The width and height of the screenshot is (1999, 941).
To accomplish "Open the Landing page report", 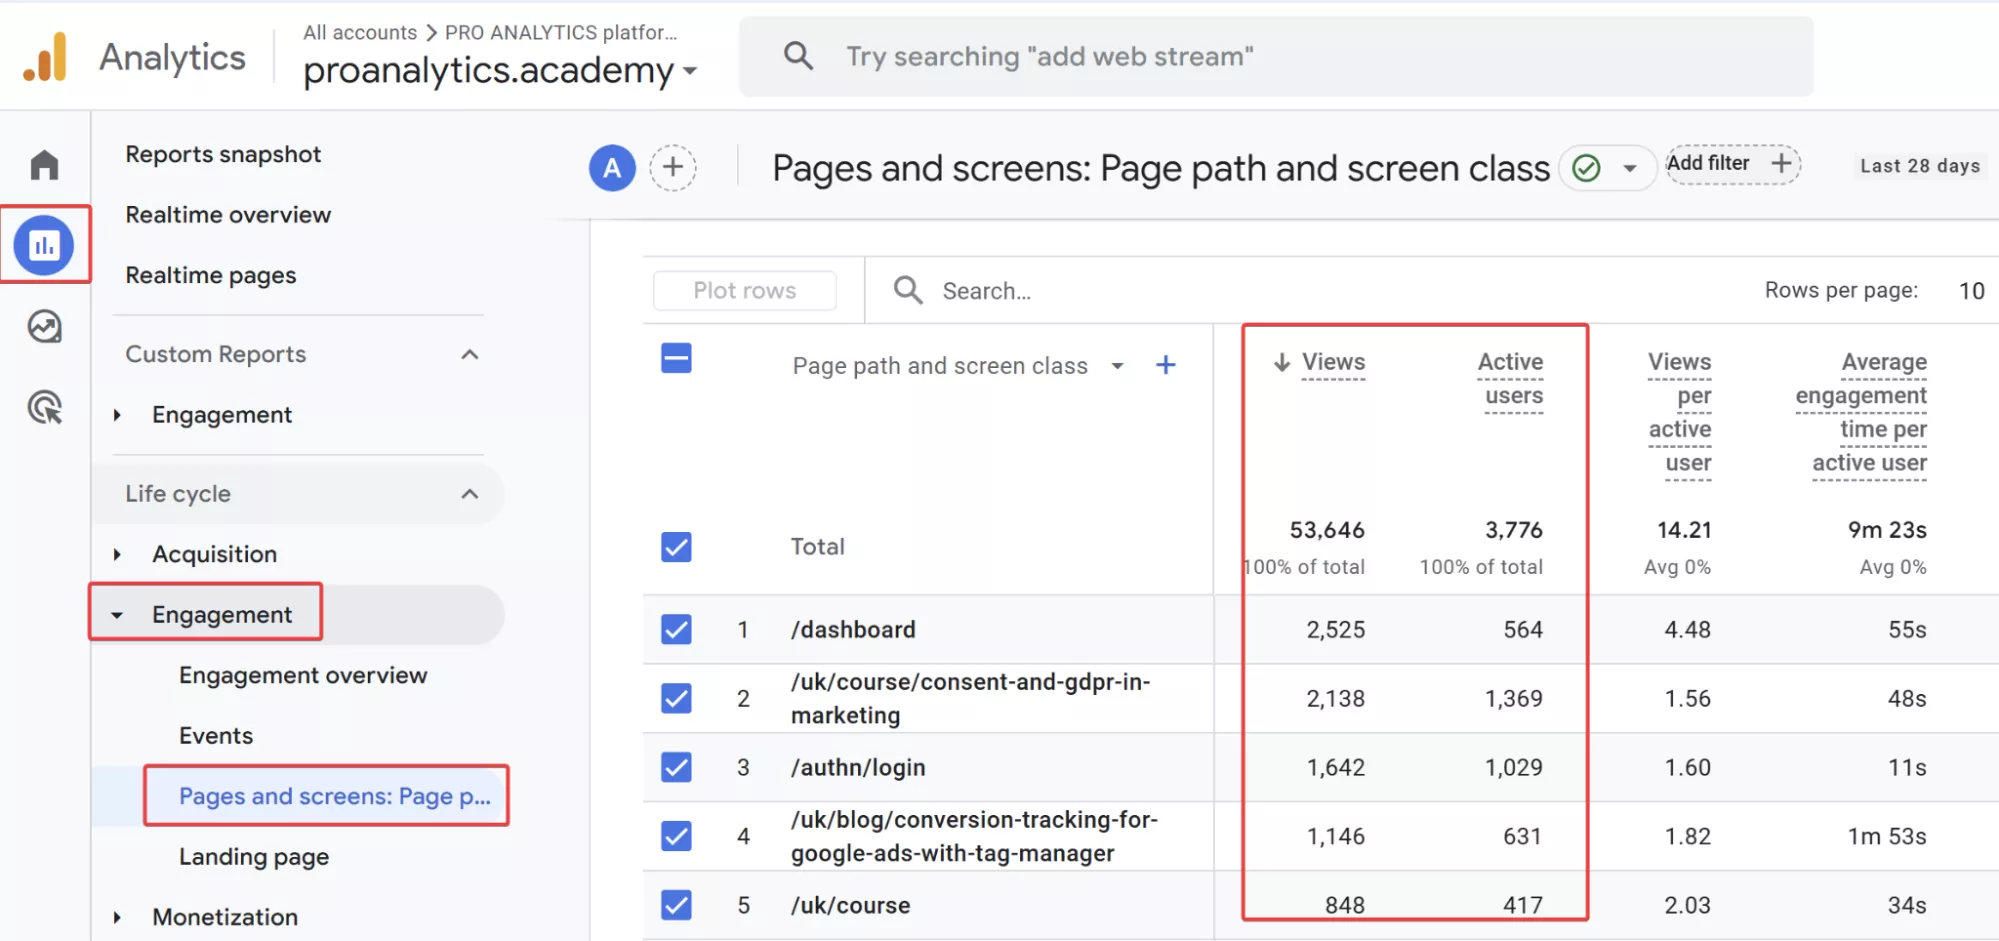I will tap(254, 857).
